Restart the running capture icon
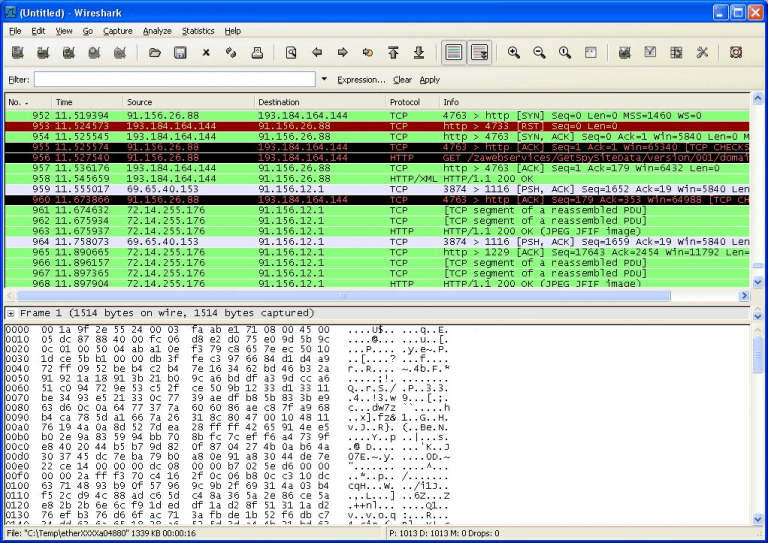The image size is (768, 543). (x=120, y=52)
